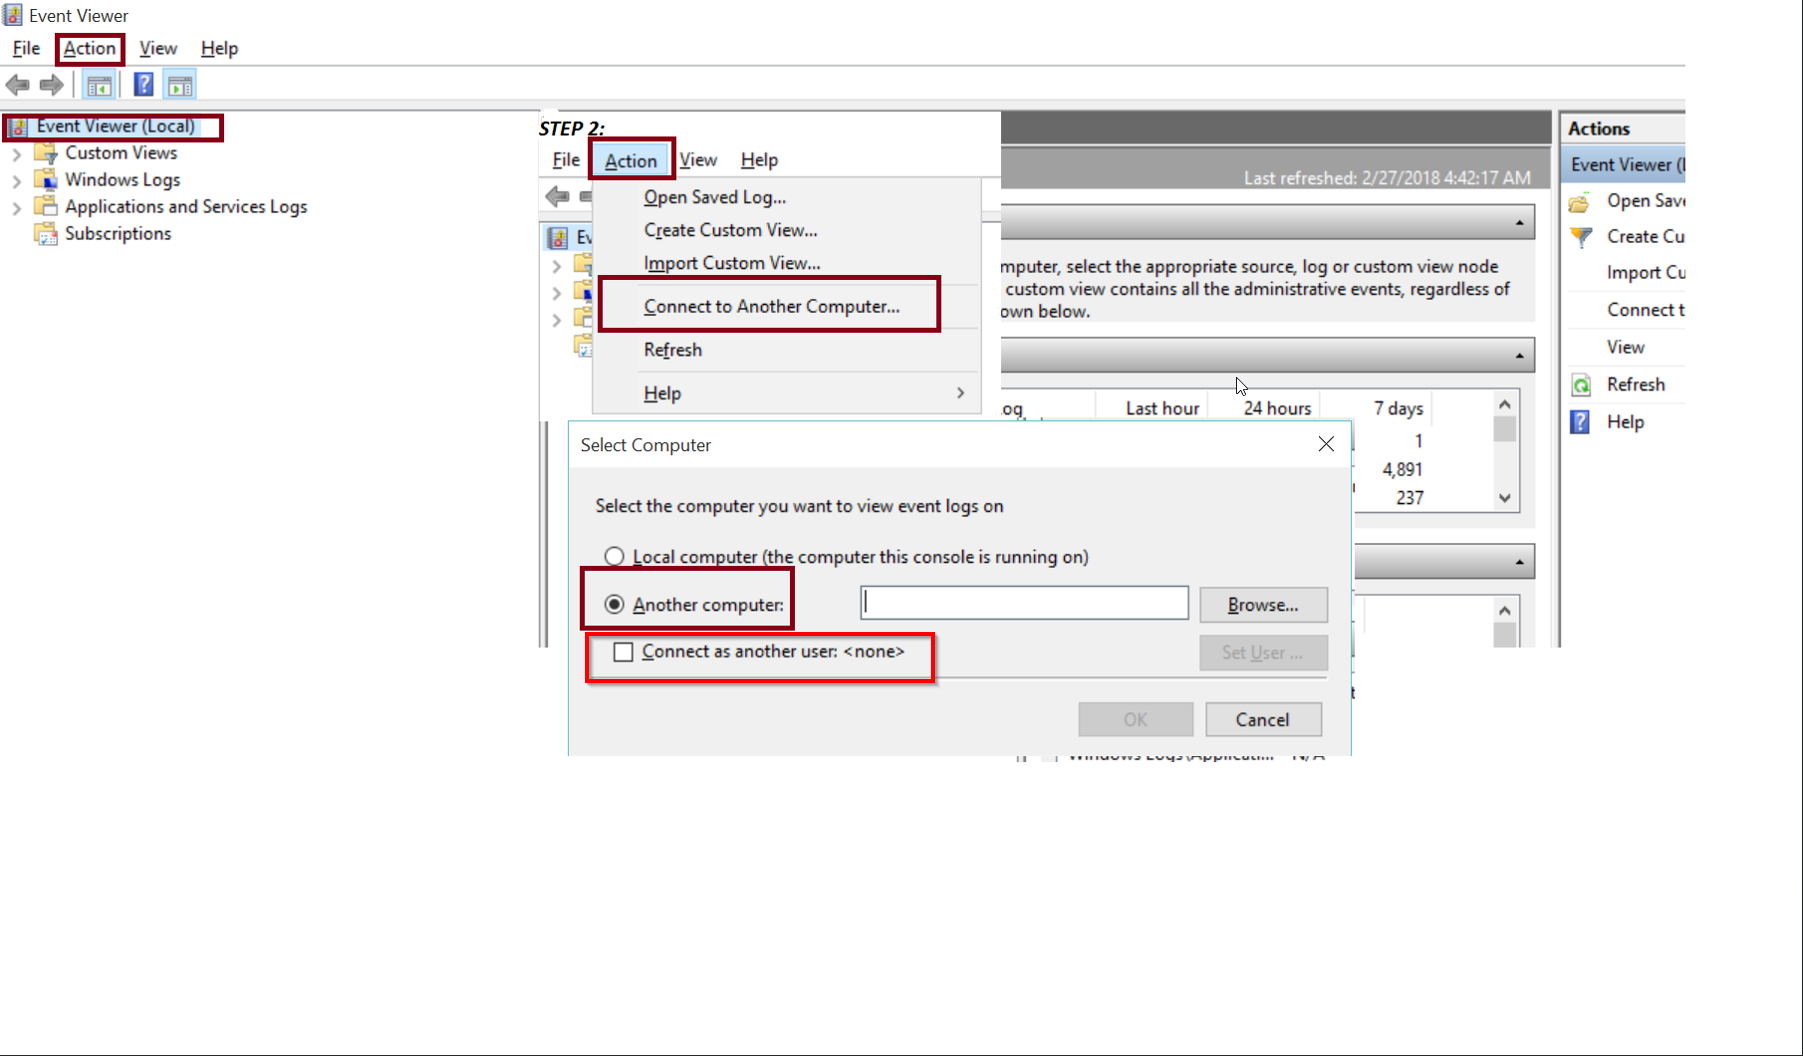The height and width of the screenshot is (1056, 1803).
Task: Open the Help menu in main window
Action: [x=219, y=48]
